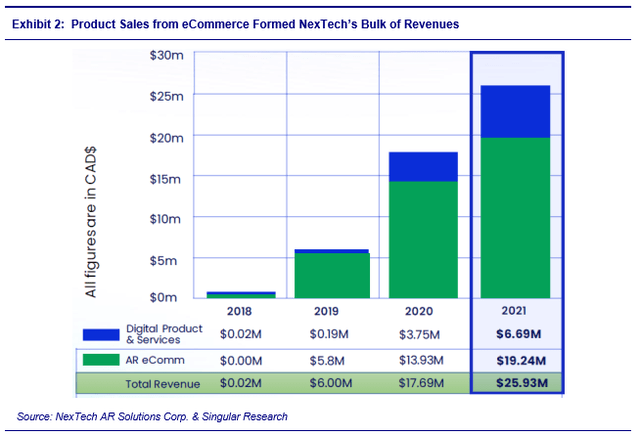Viewport: 640px width, 435px height.
Task: Click the 2020 total revenue $17.69M
Action: [x=421, y=383]
